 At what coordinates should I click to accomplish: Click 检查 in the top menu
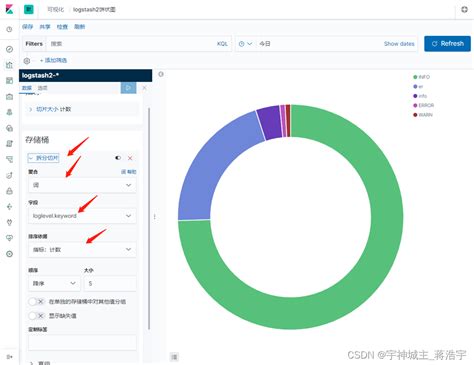pos(62,27)
